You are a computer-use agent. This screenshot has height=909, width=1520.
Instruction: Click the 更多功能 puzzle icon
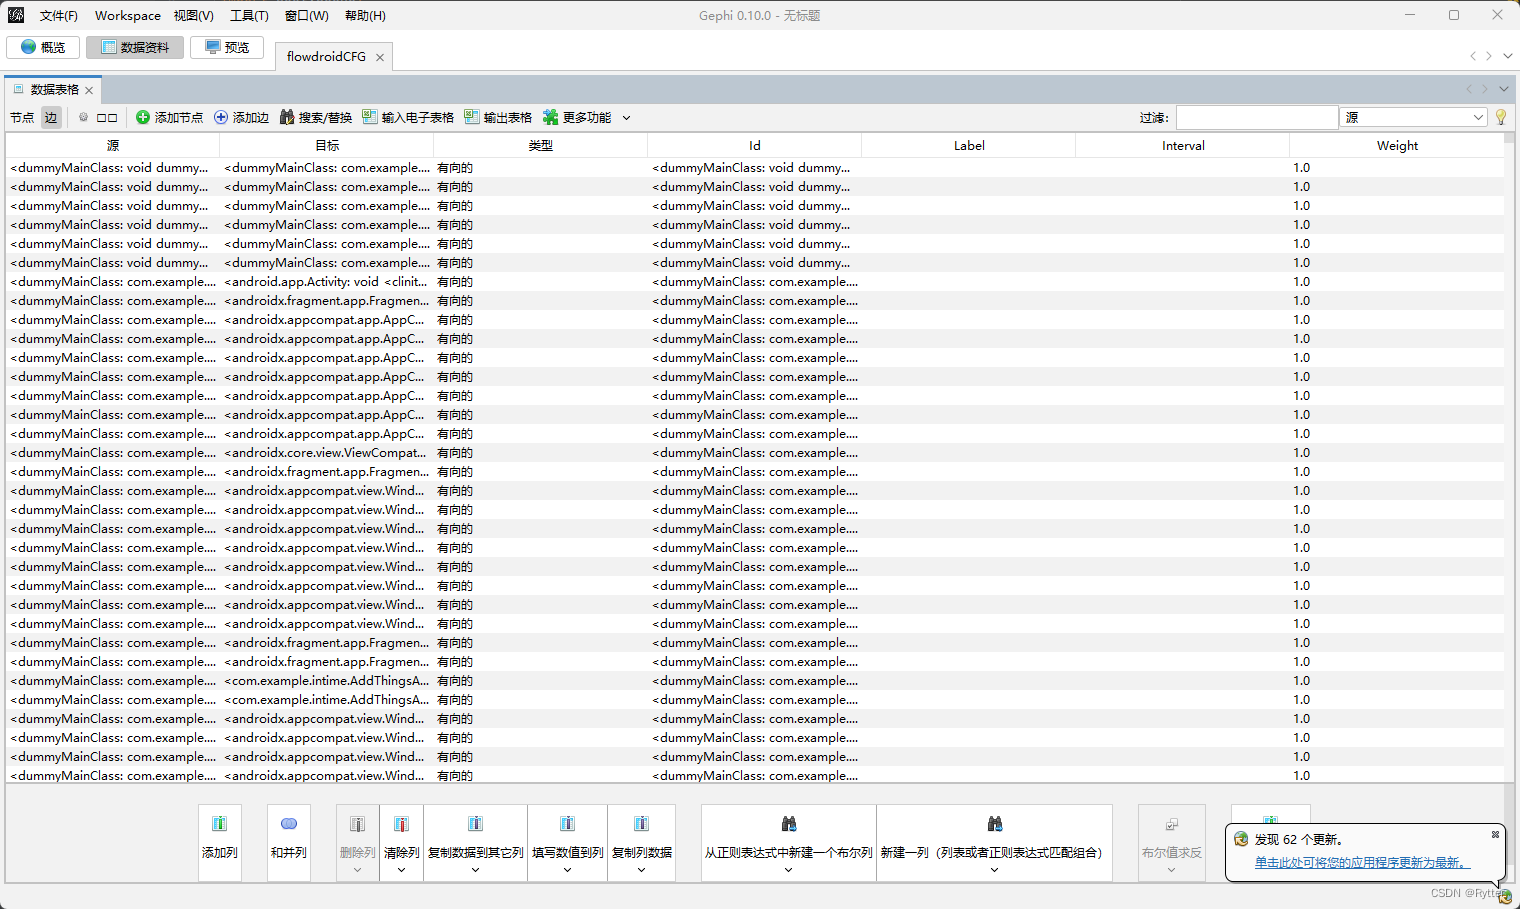pos(550,118)
